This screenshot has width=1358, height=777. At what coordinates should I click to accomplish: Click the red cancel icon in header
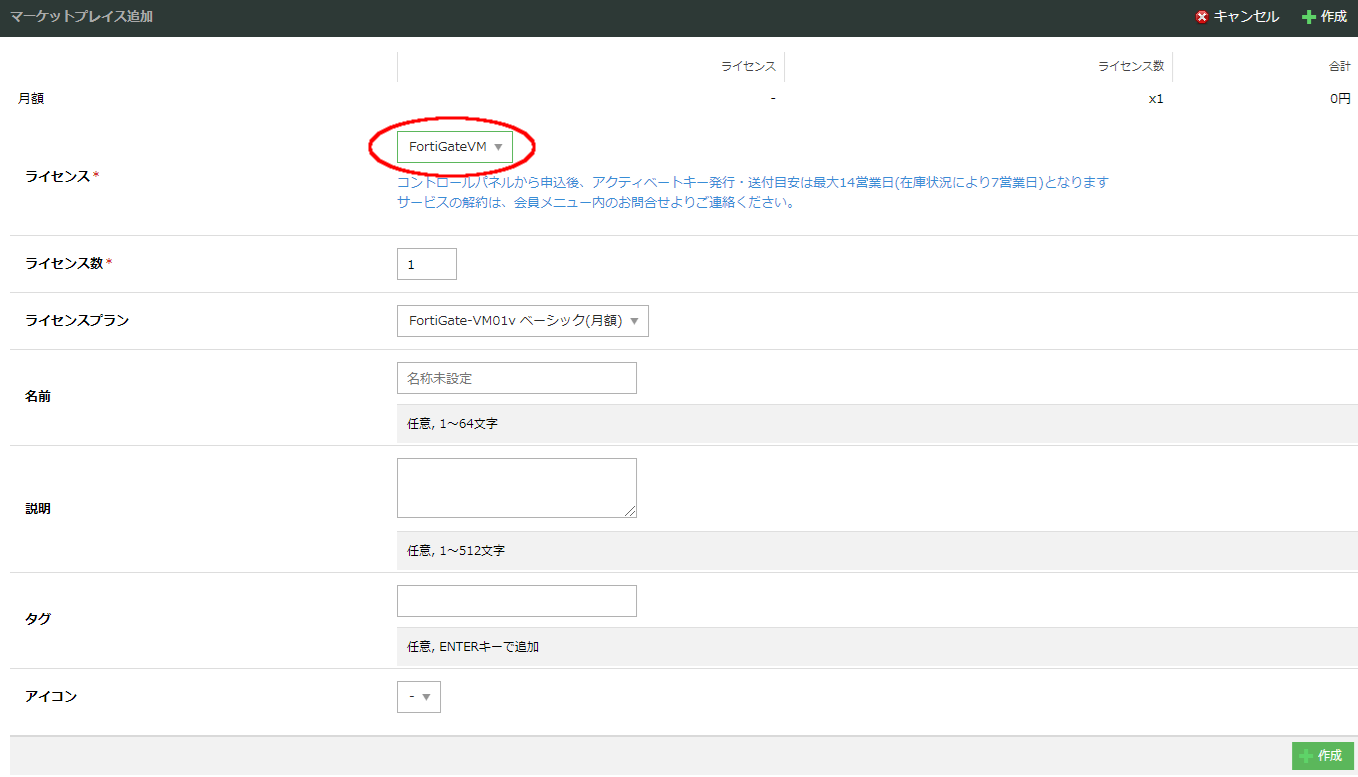click(x=1202, y=17)
